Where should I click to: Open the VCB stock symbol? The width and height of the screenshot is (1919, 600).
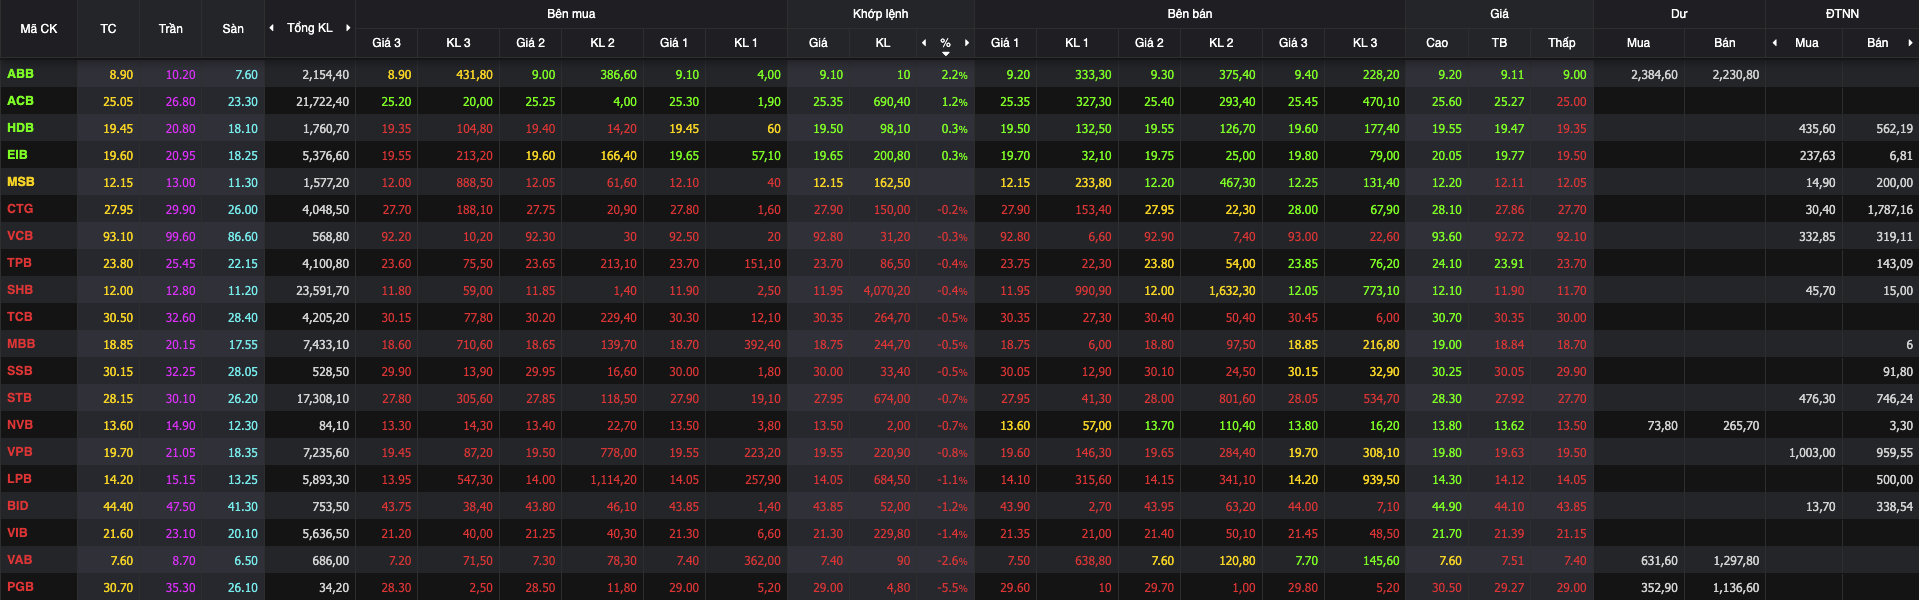pyautogui.click(x=20, y=236)
